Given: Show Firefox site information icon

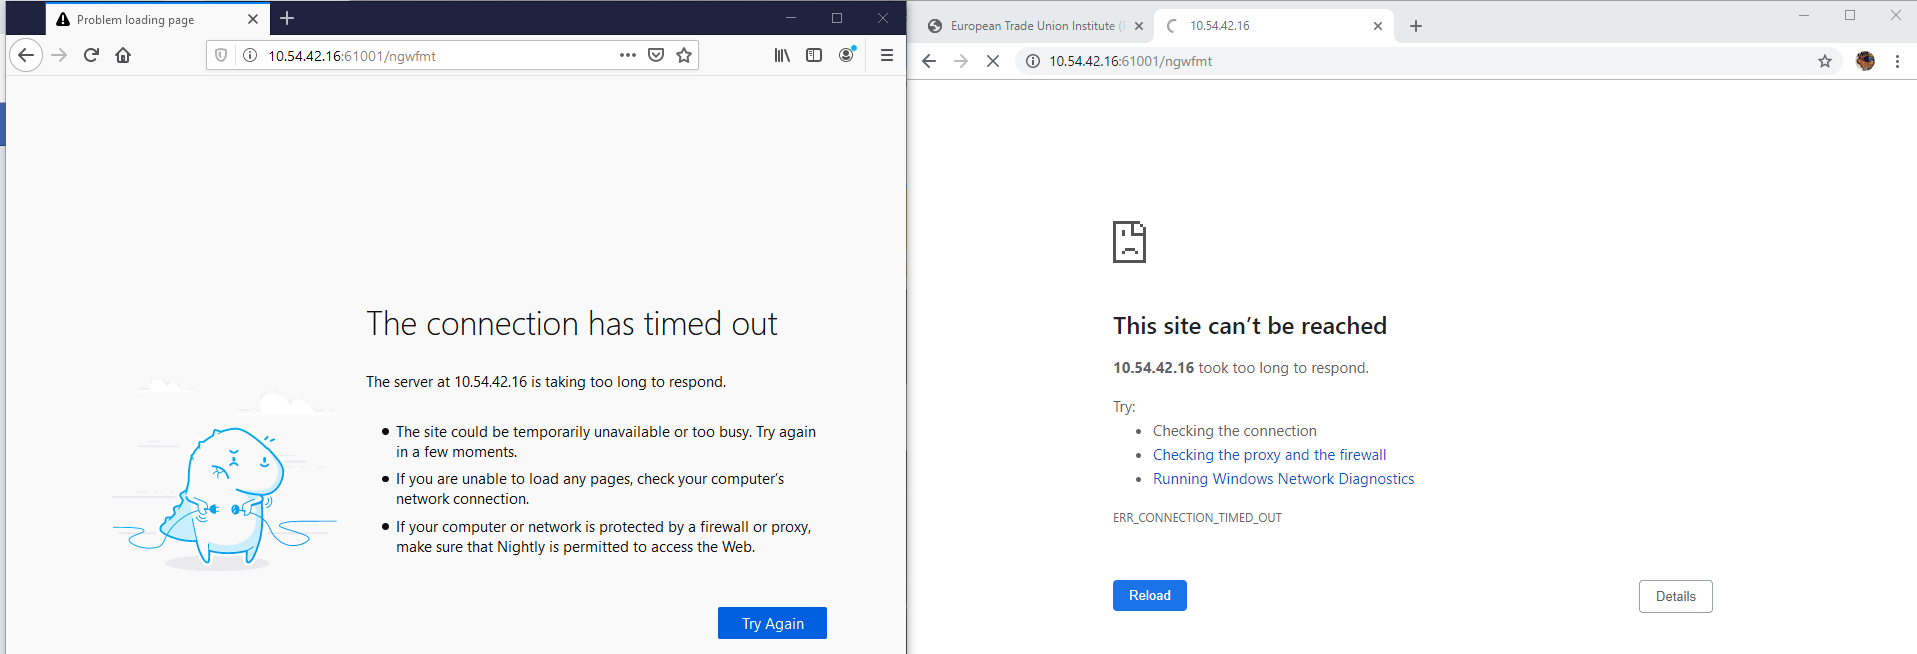Looking at the screenshot, I should tap(250, 55).
